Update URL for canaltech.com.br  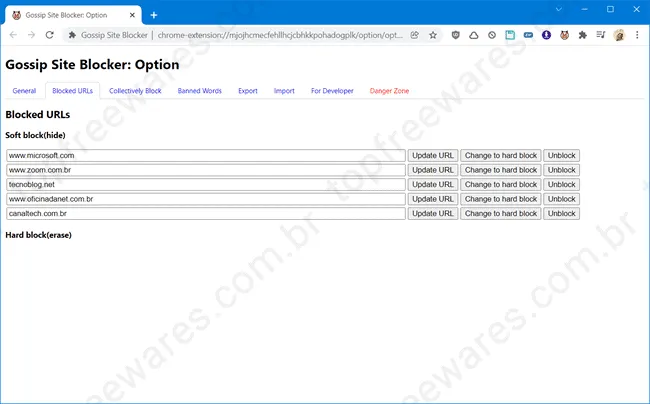(433, 213)
